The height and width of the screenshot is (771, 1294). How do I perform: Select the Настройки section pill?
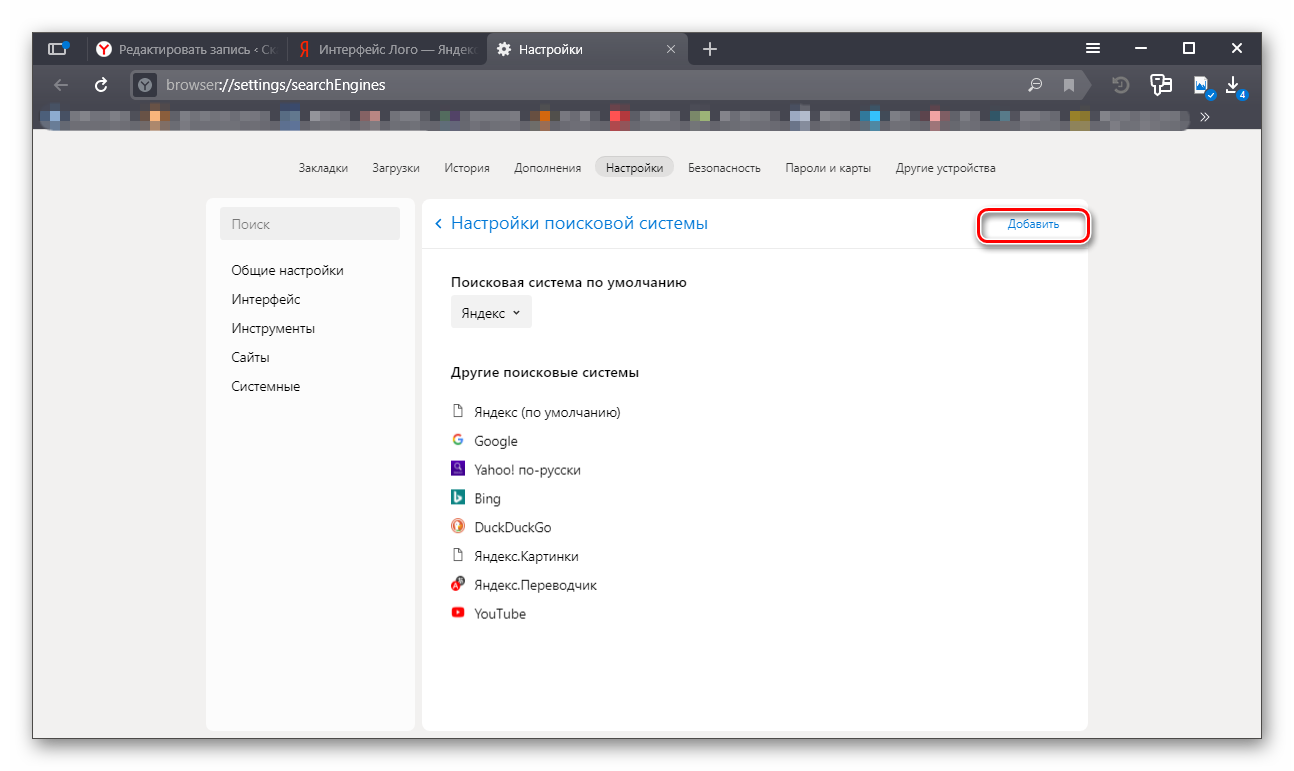tap(634, 168)
